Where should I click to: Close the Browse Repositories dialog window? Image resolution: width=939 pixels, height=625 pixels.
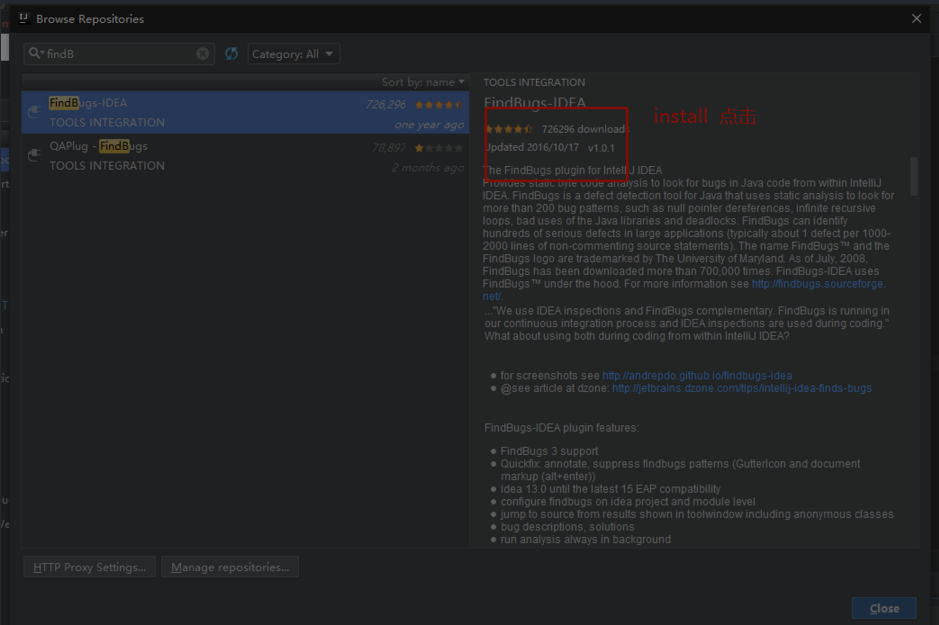(916, 19)
